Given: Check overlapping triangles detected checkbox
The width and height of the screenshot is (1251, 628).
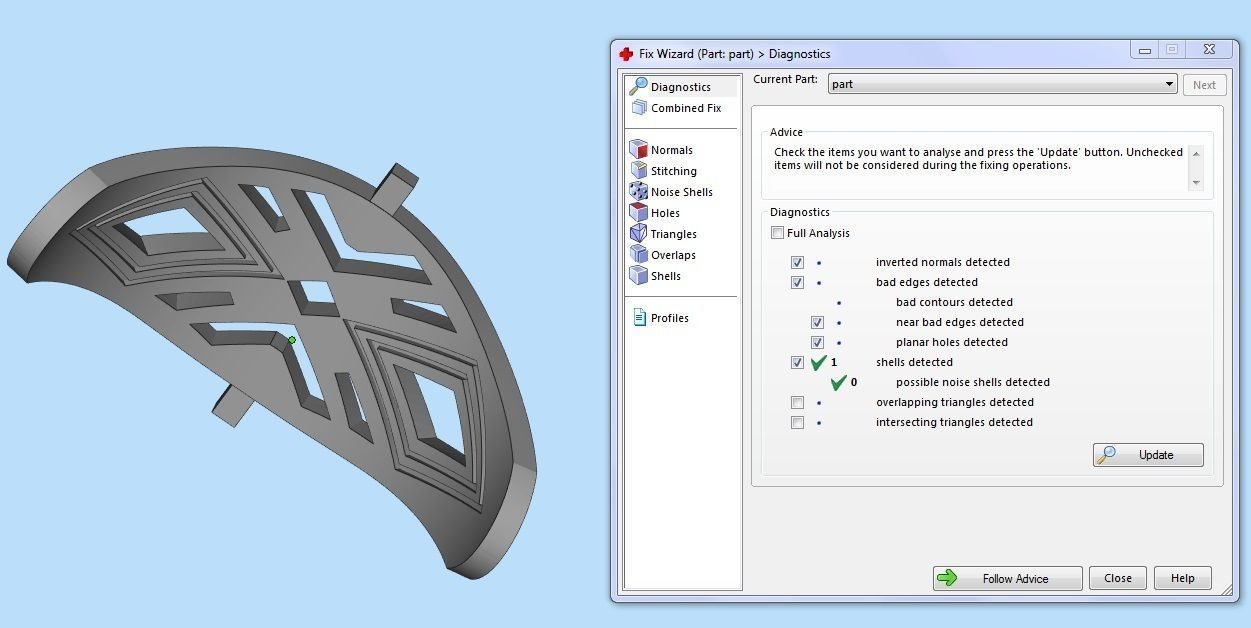Looking at the screenshot, I should [797, 402].
